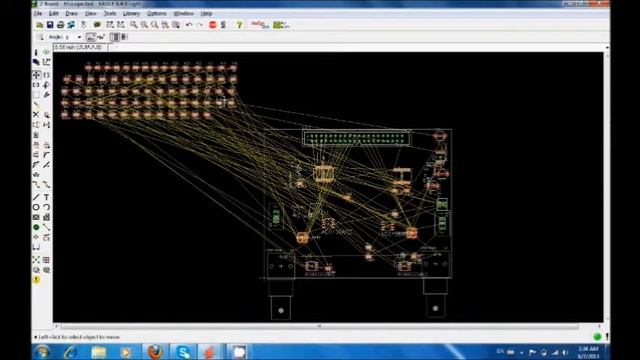The image size is (640, 360).
Task: Select the Info tool in the left toolbar
Action: tap(36, 52)
